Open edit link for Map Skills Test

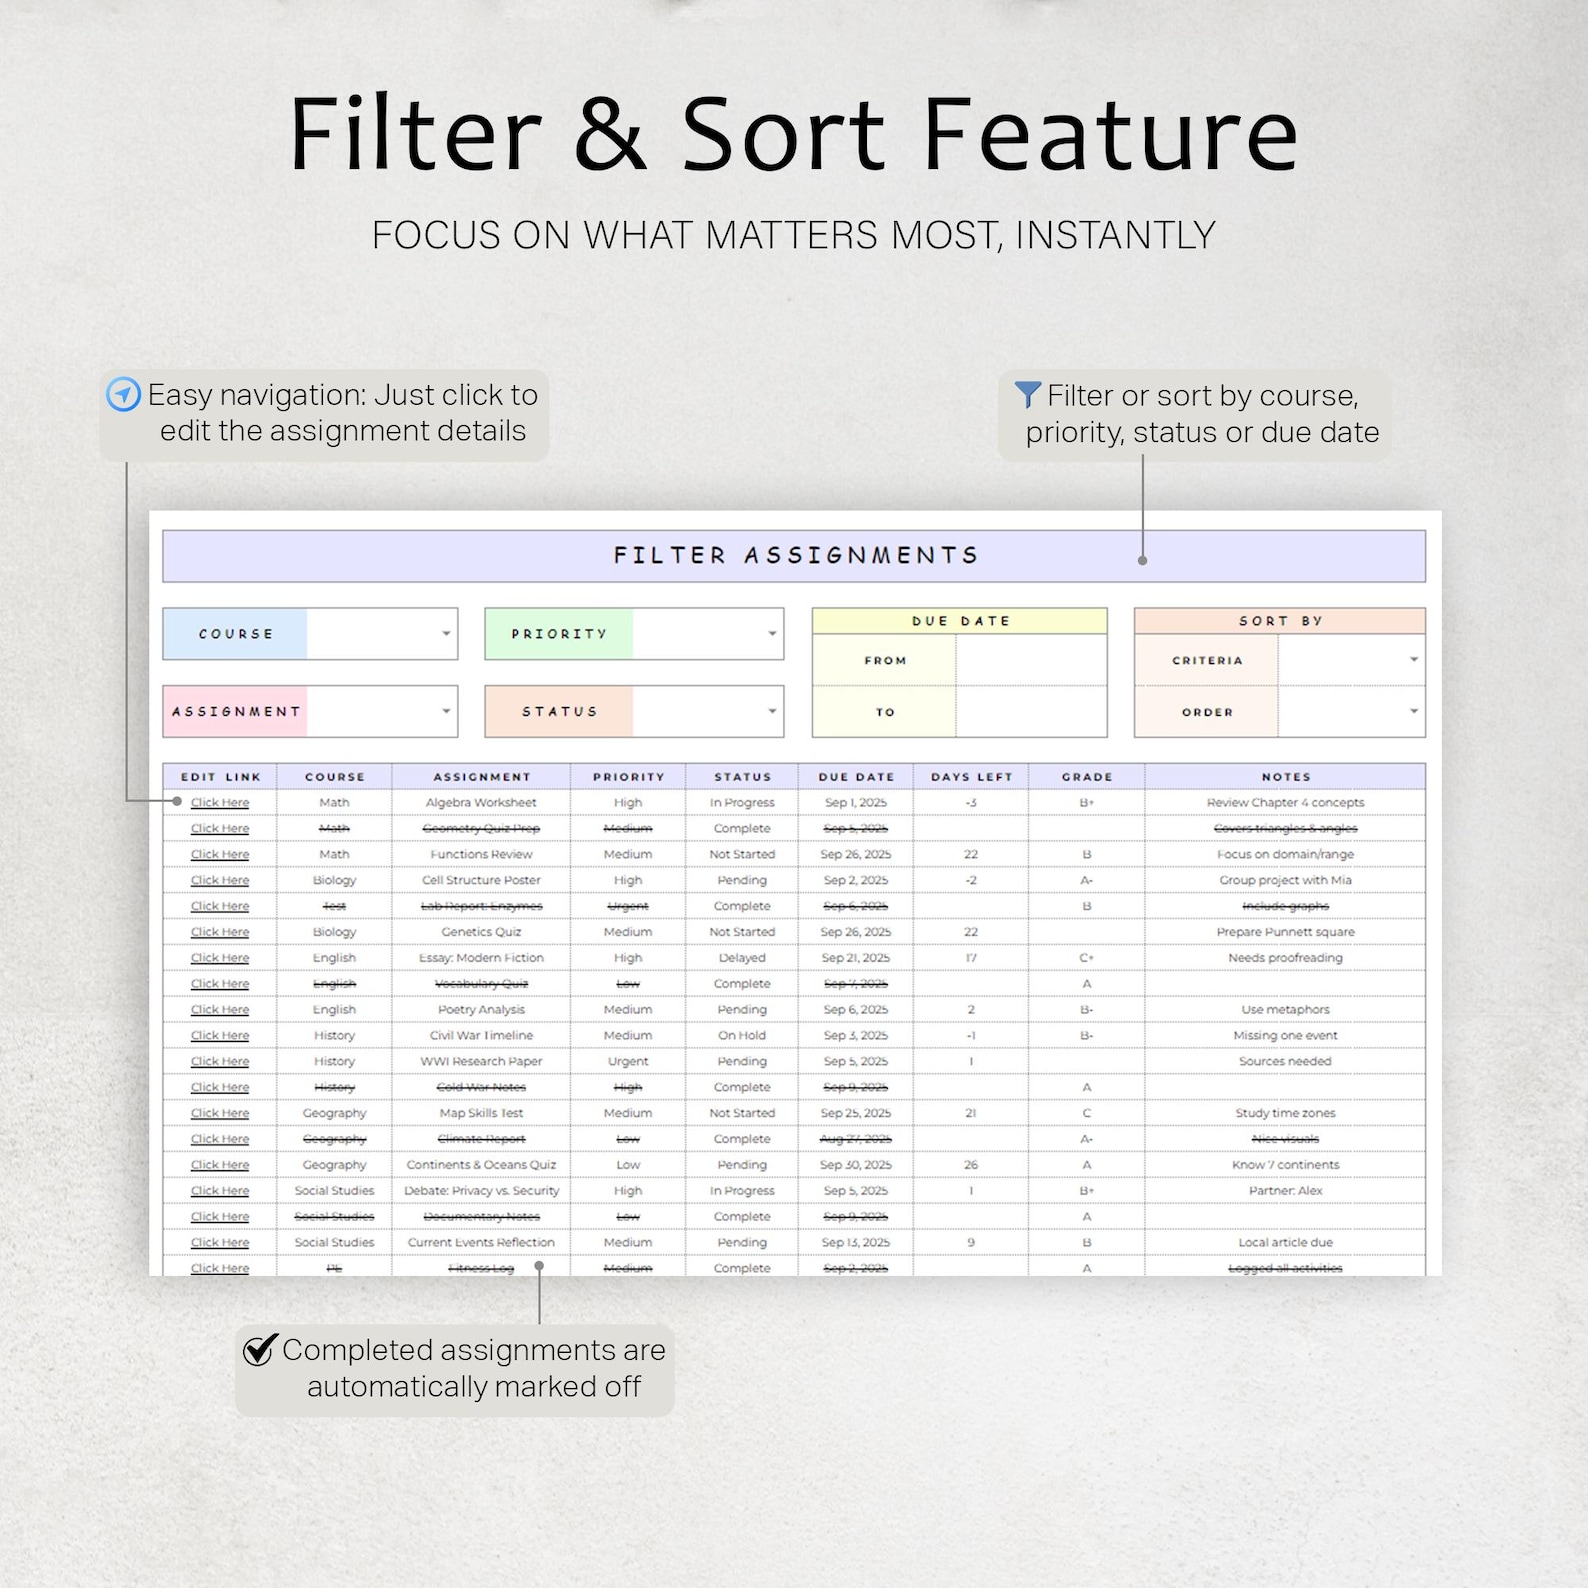pyautogui.click(x=220, y=1113)
